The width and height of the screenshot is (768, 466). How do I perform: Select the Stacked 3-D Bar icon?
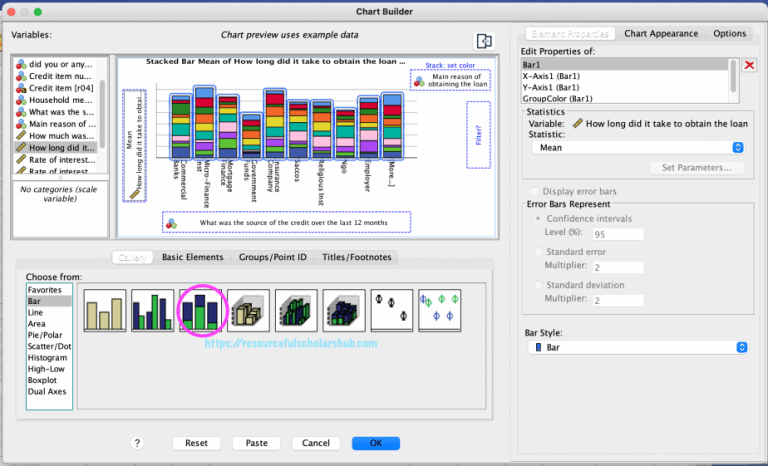coord(345,310)
